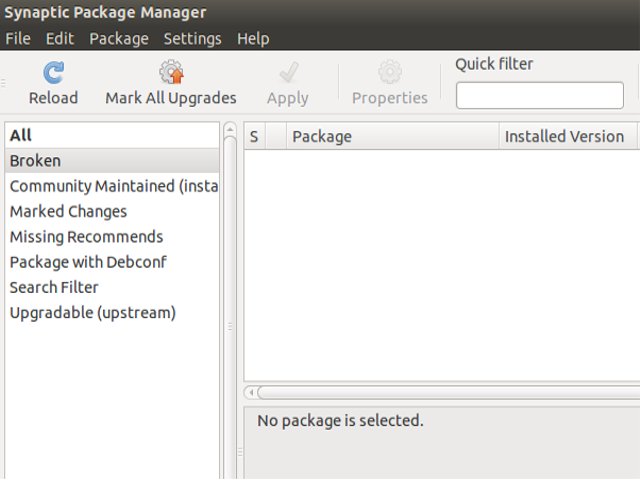The width and height of the screenshot is (640, 480).
Task: Open the Edit menu
Action: point(60,39)
